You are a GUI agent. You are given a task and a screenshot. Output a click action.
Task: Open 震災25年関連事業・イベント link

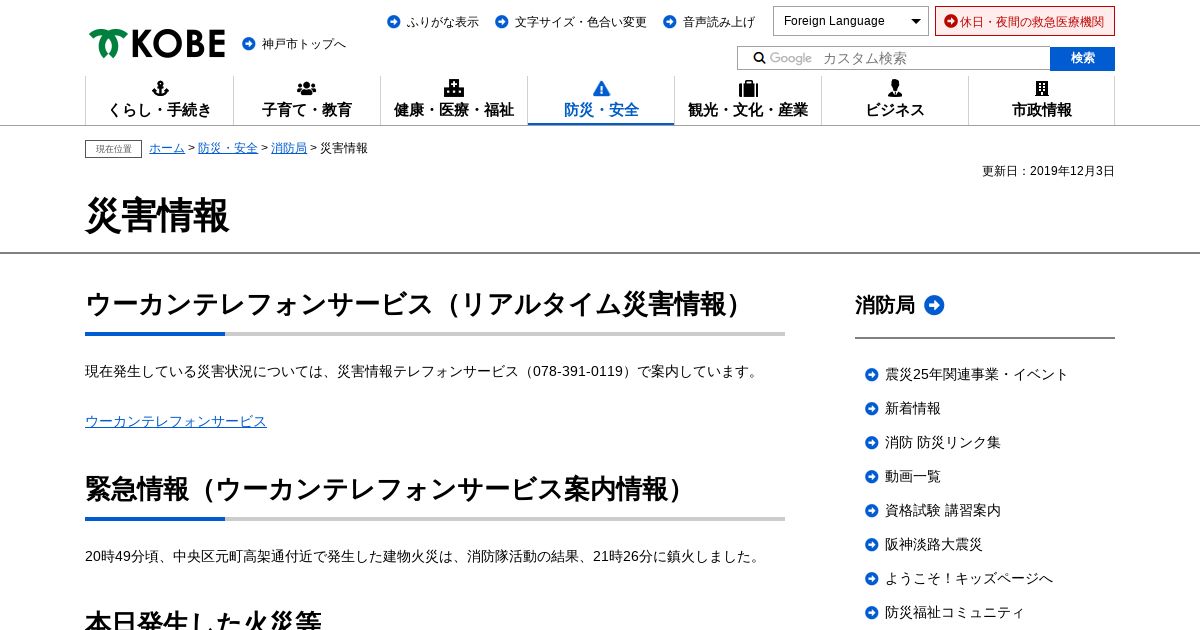976,375
